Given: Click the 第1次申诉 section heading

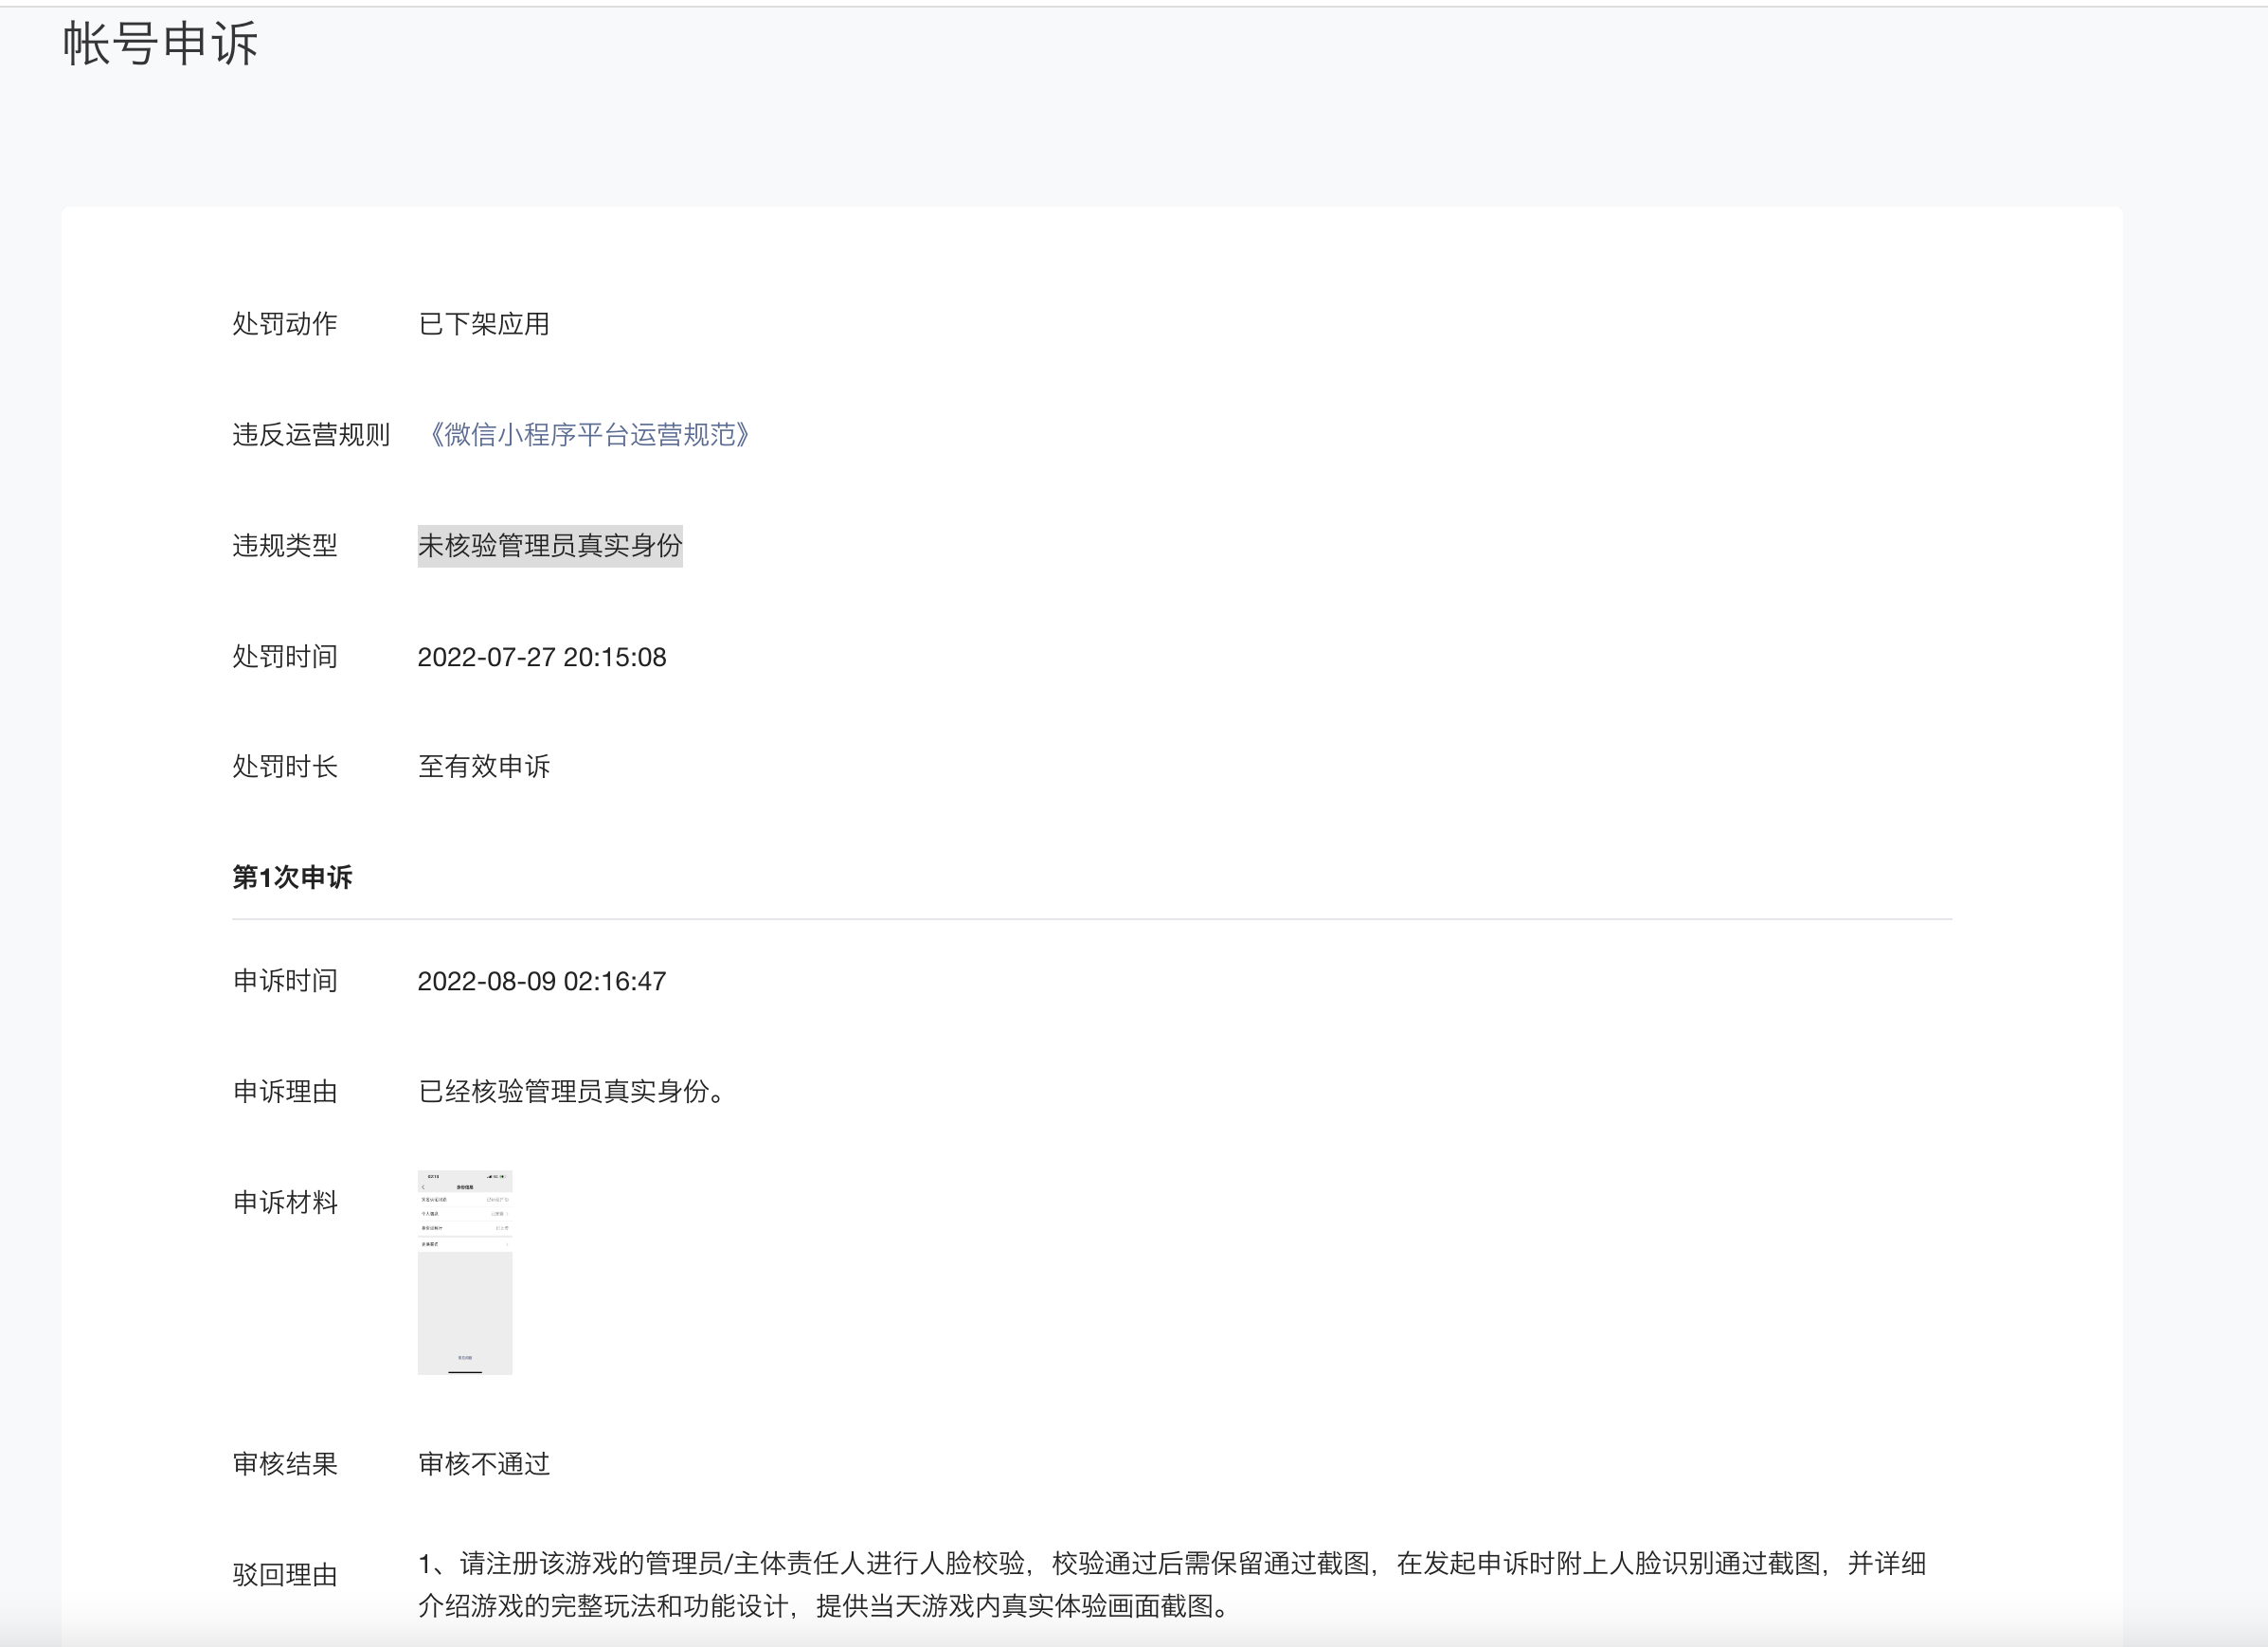Looking at the screenshot, I should pyautogui.click(x=292, y=877).
